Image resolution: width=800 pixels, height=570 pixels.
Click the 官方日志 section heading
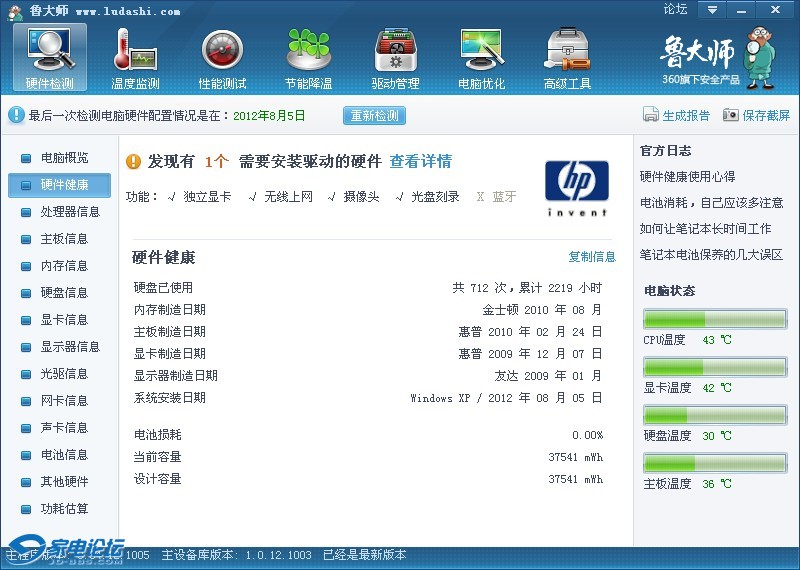(x=665, y=151)
